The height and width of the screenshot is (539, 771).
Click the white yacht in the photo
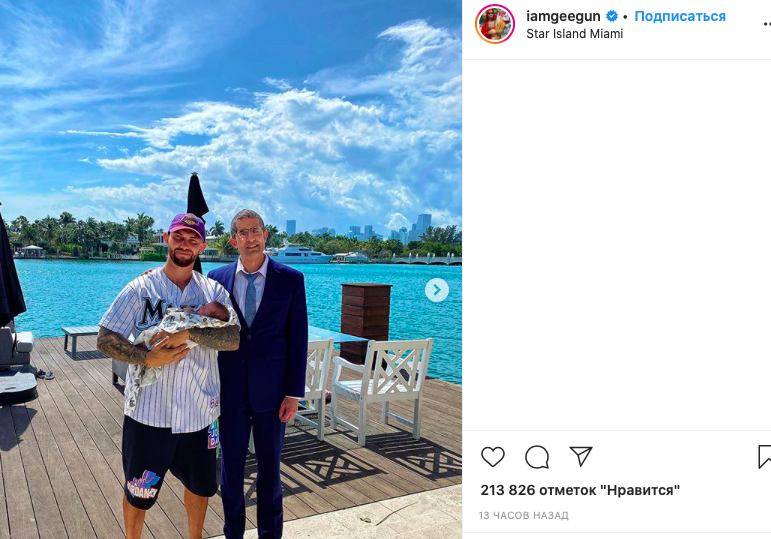pos(298,254)
